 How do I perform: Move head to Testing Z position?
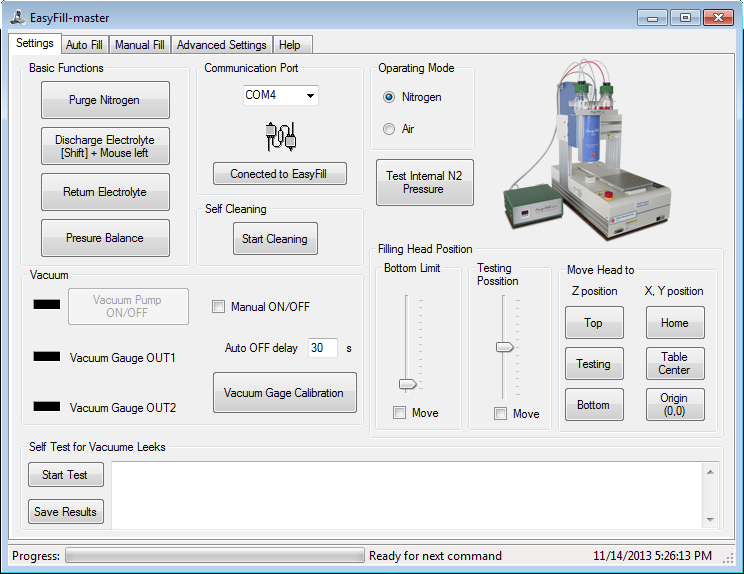click(x=594, y=364)
